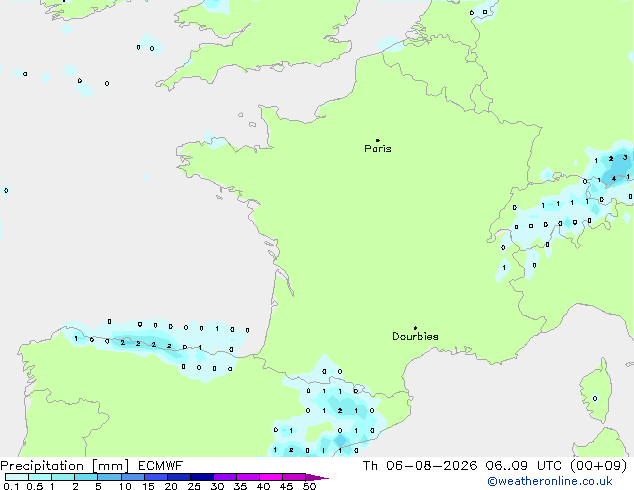Pick the legend swatch between 2 and 5
This screenshot has width=634, height=490.
point(86,477)
